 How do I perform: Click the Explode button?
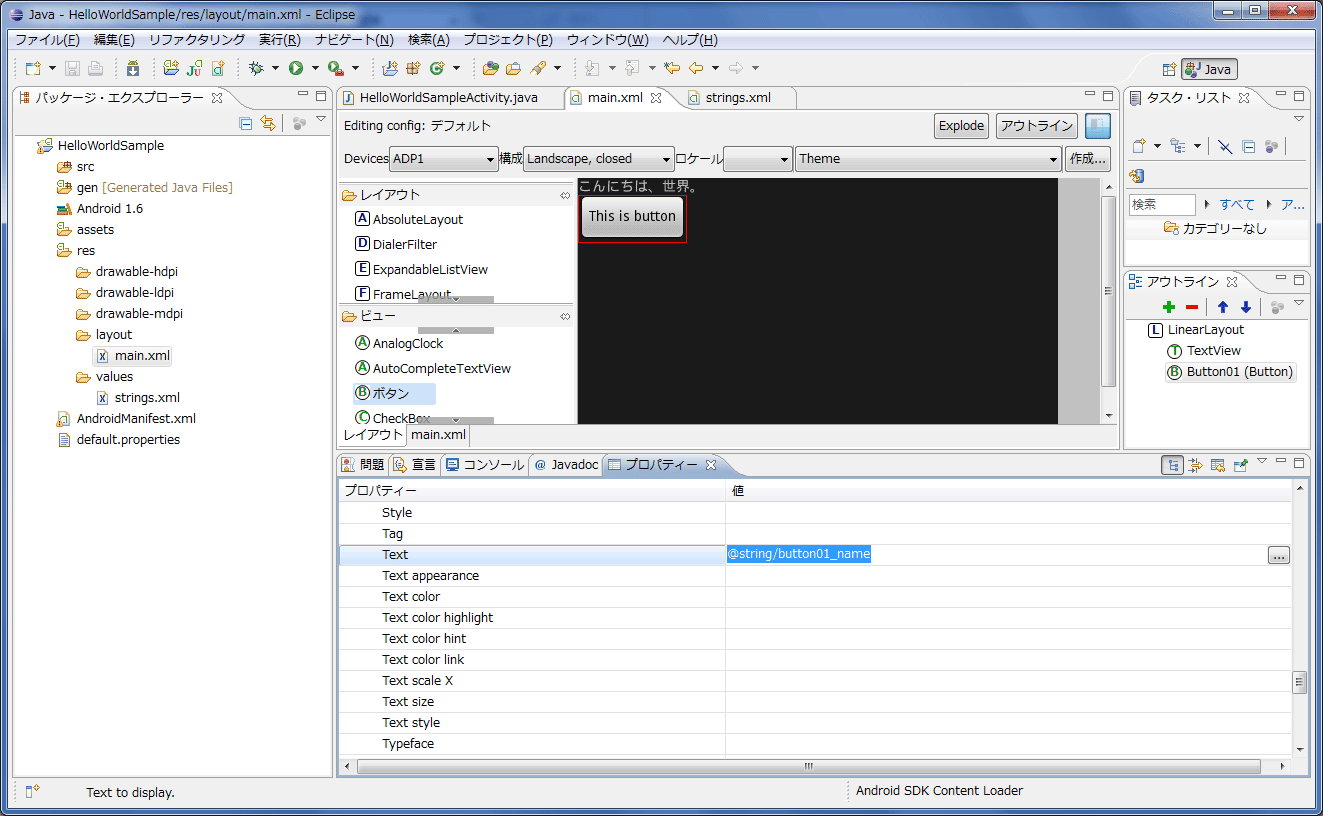point(961,126)
